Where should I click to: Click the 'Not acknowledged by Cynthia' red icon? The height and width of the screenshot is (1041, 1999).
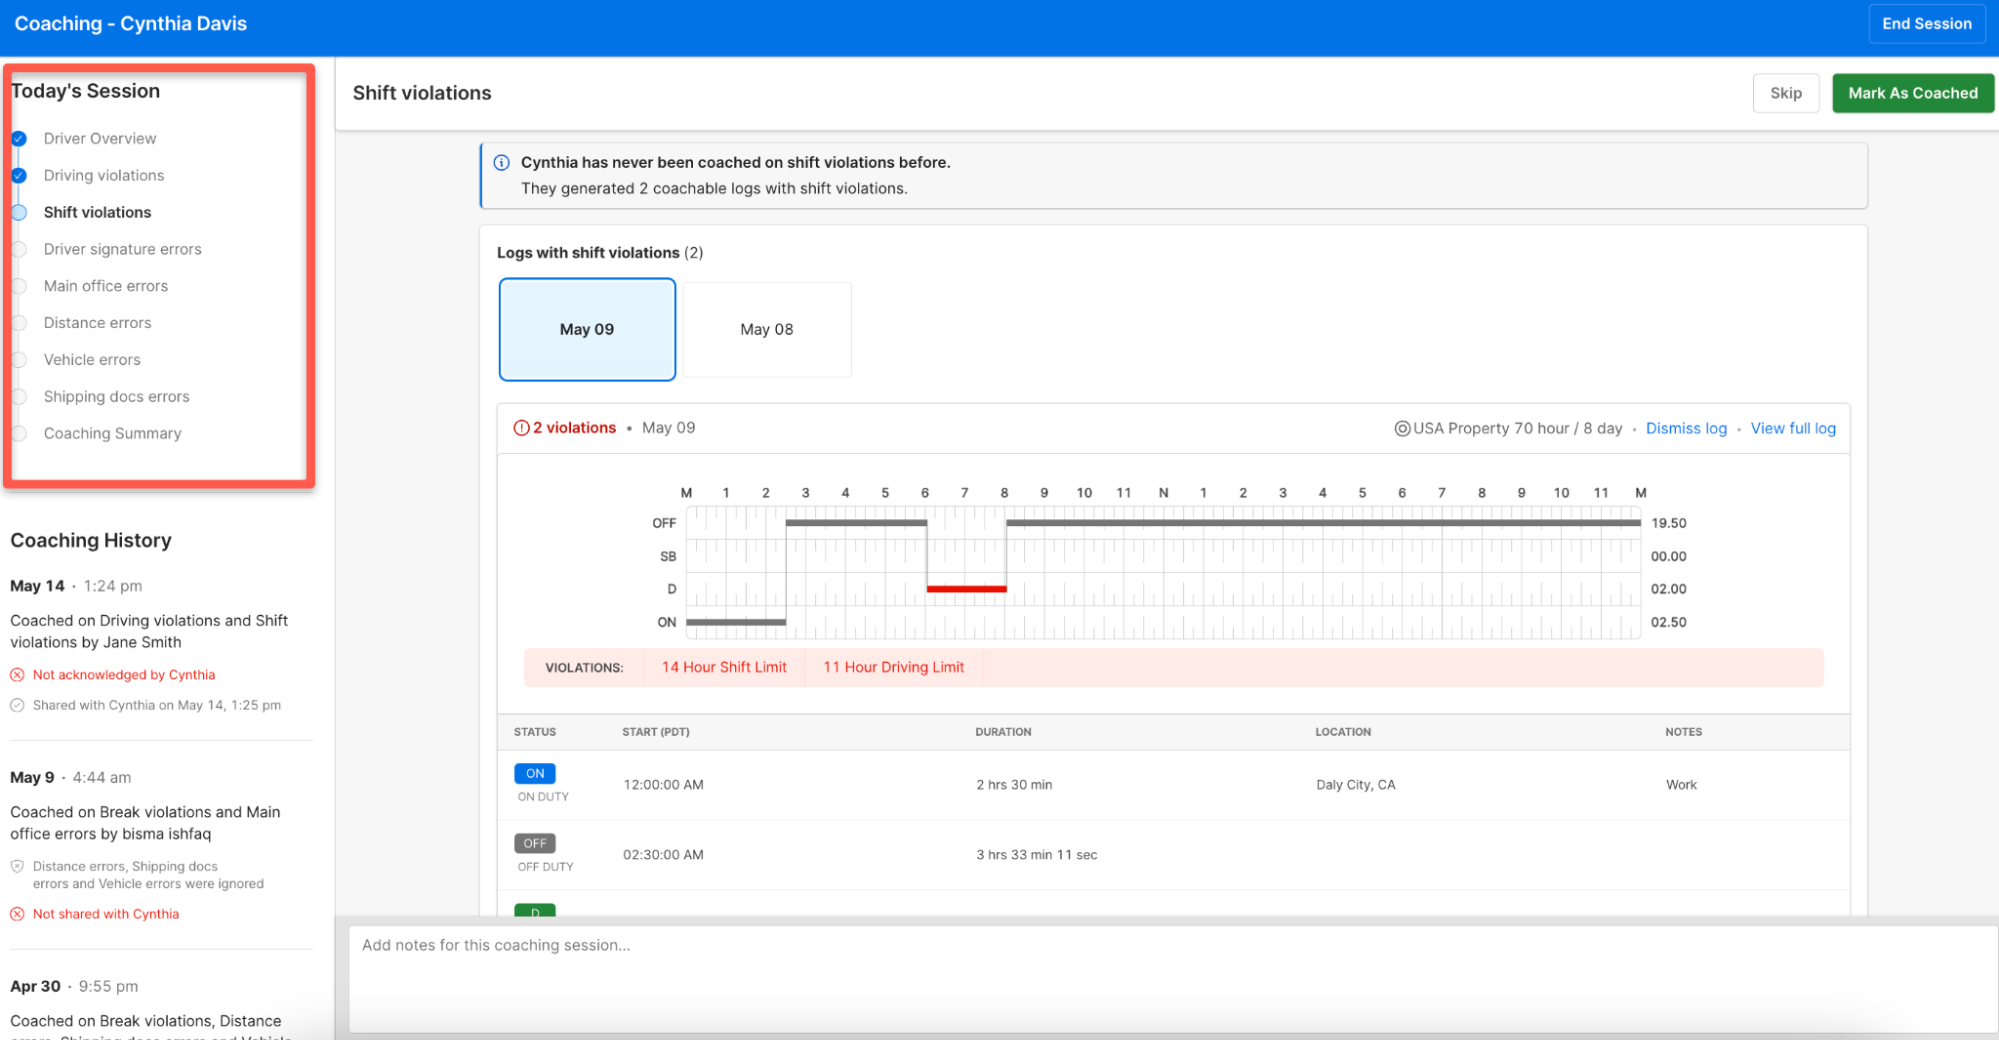coord(17,675)
